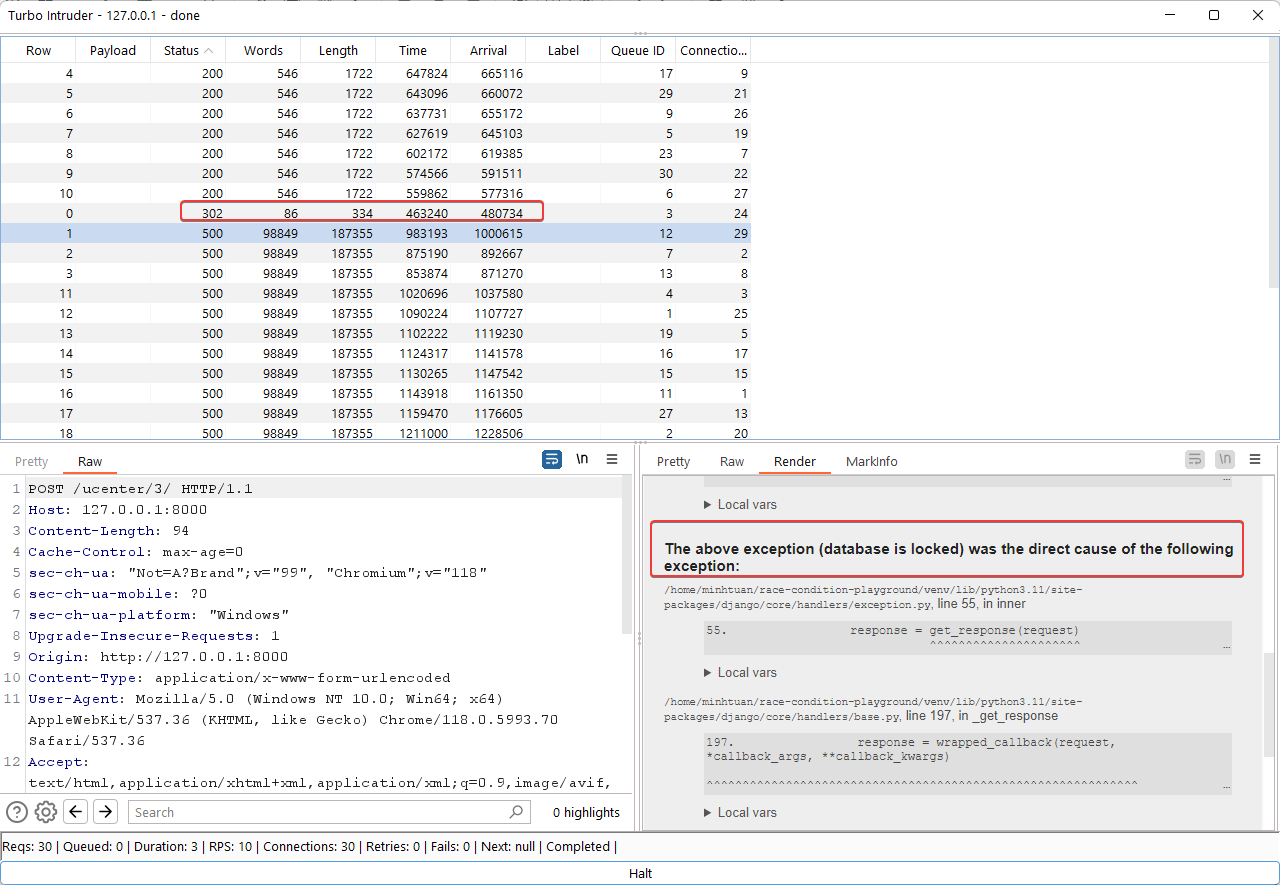1280x885 pixels.
Task: Open the response viewer hamburger menu
Action: point(1255,460)
